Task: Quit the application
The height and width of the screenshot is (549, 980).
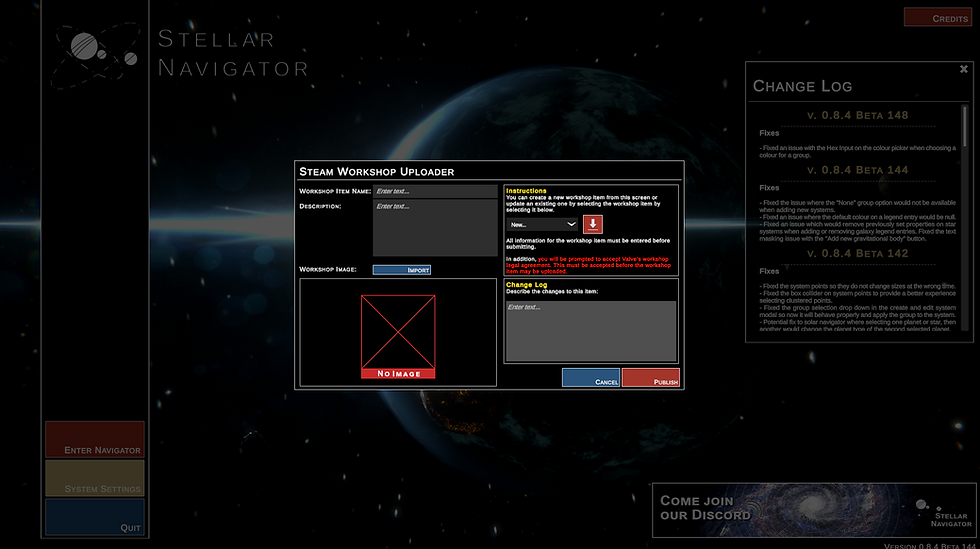Action: tap(95, 517)
